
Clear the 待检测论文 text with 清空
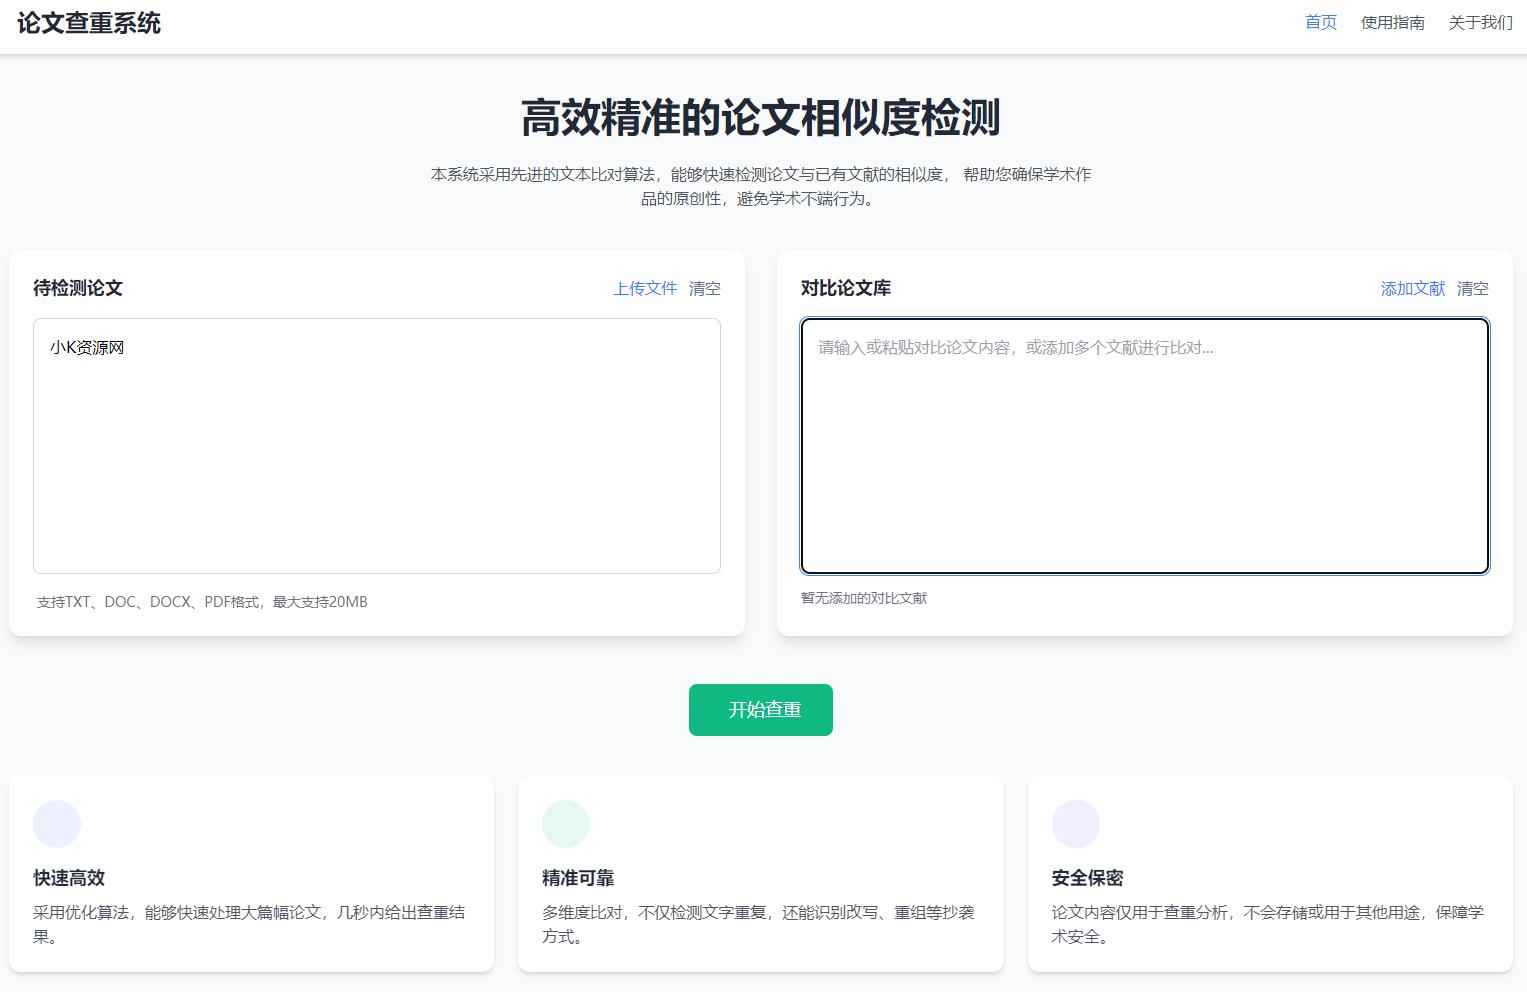click(705, 288)
